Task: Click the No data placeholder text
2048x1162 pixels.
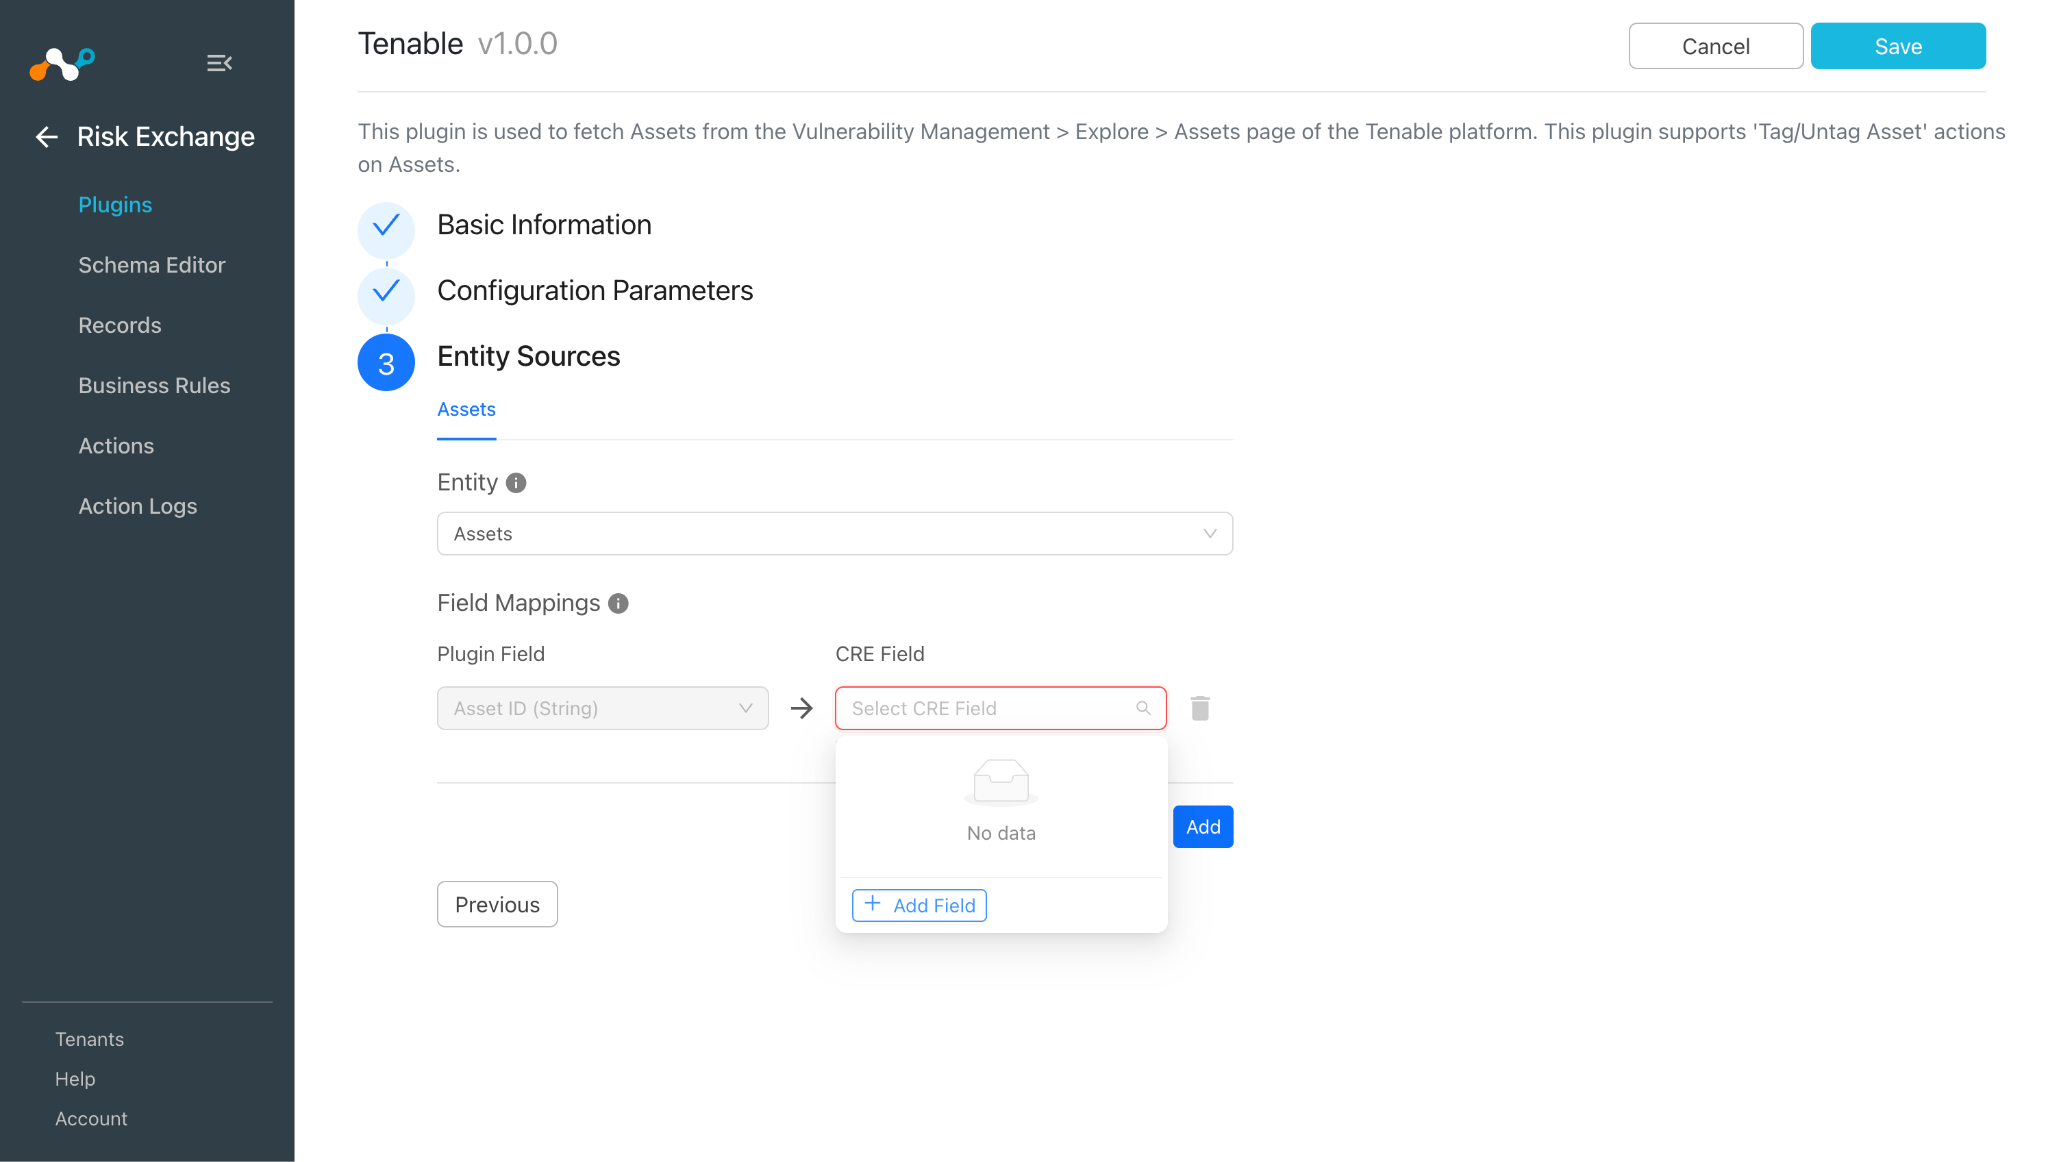Action: pos(1001,833)
